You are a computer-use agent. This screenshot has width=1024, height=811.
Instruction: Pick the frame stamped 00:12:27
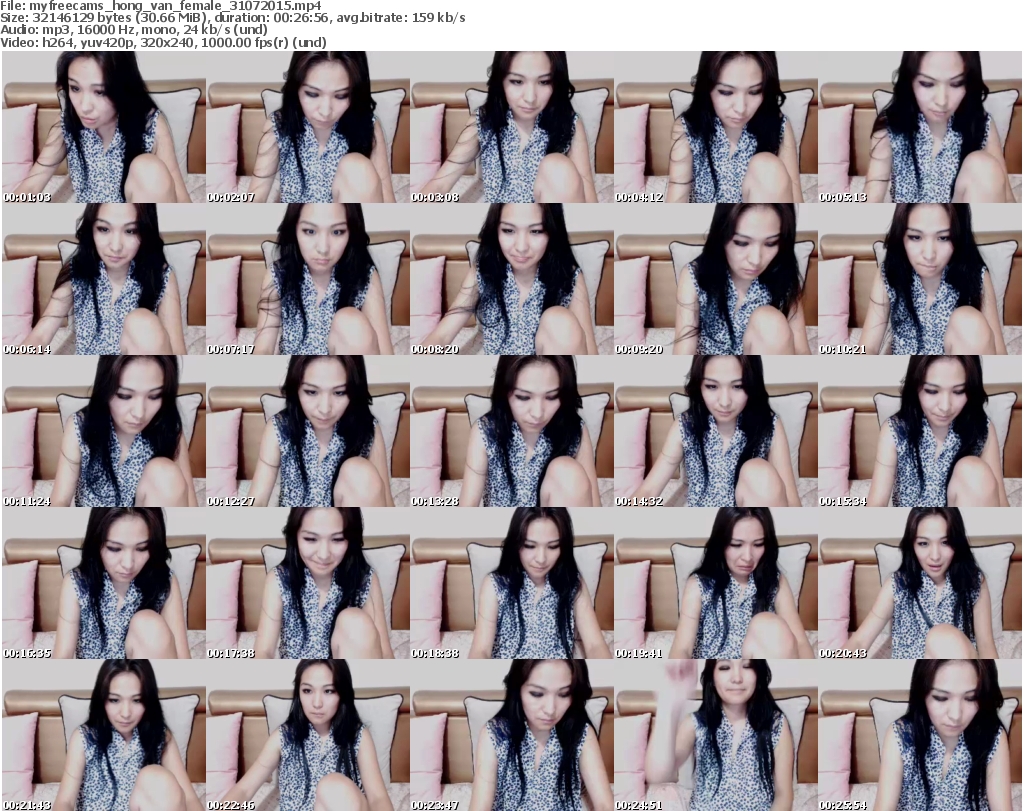[308, 431]
